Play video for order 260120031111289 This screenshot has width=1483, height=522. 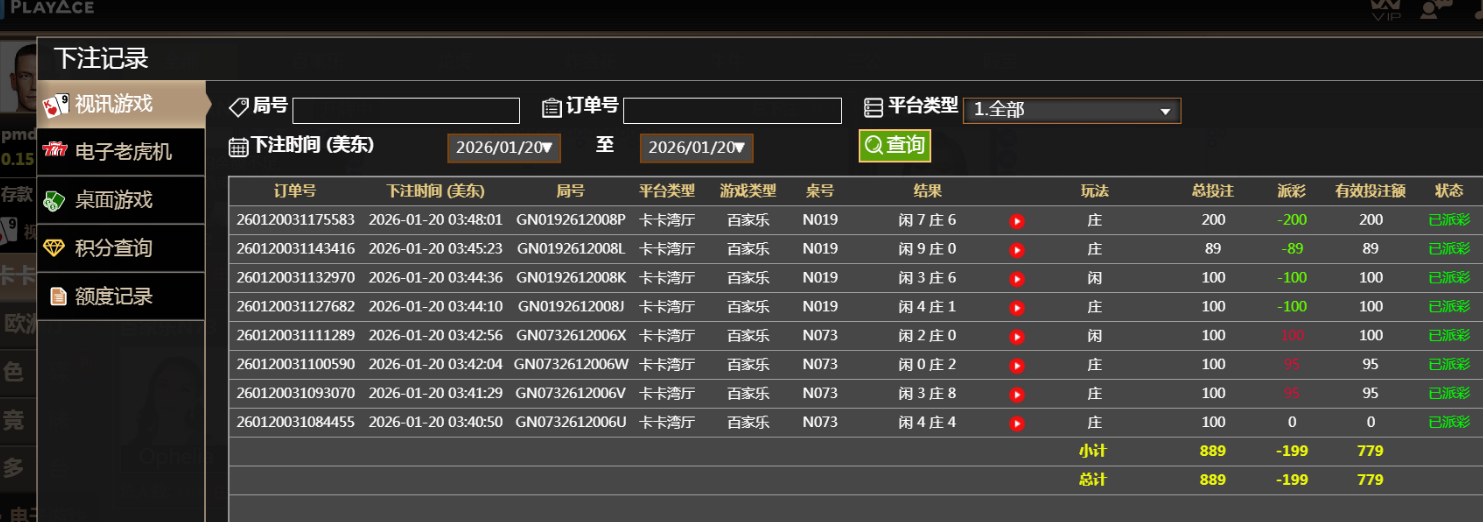pyautogui.click(x=1017, y=337)
